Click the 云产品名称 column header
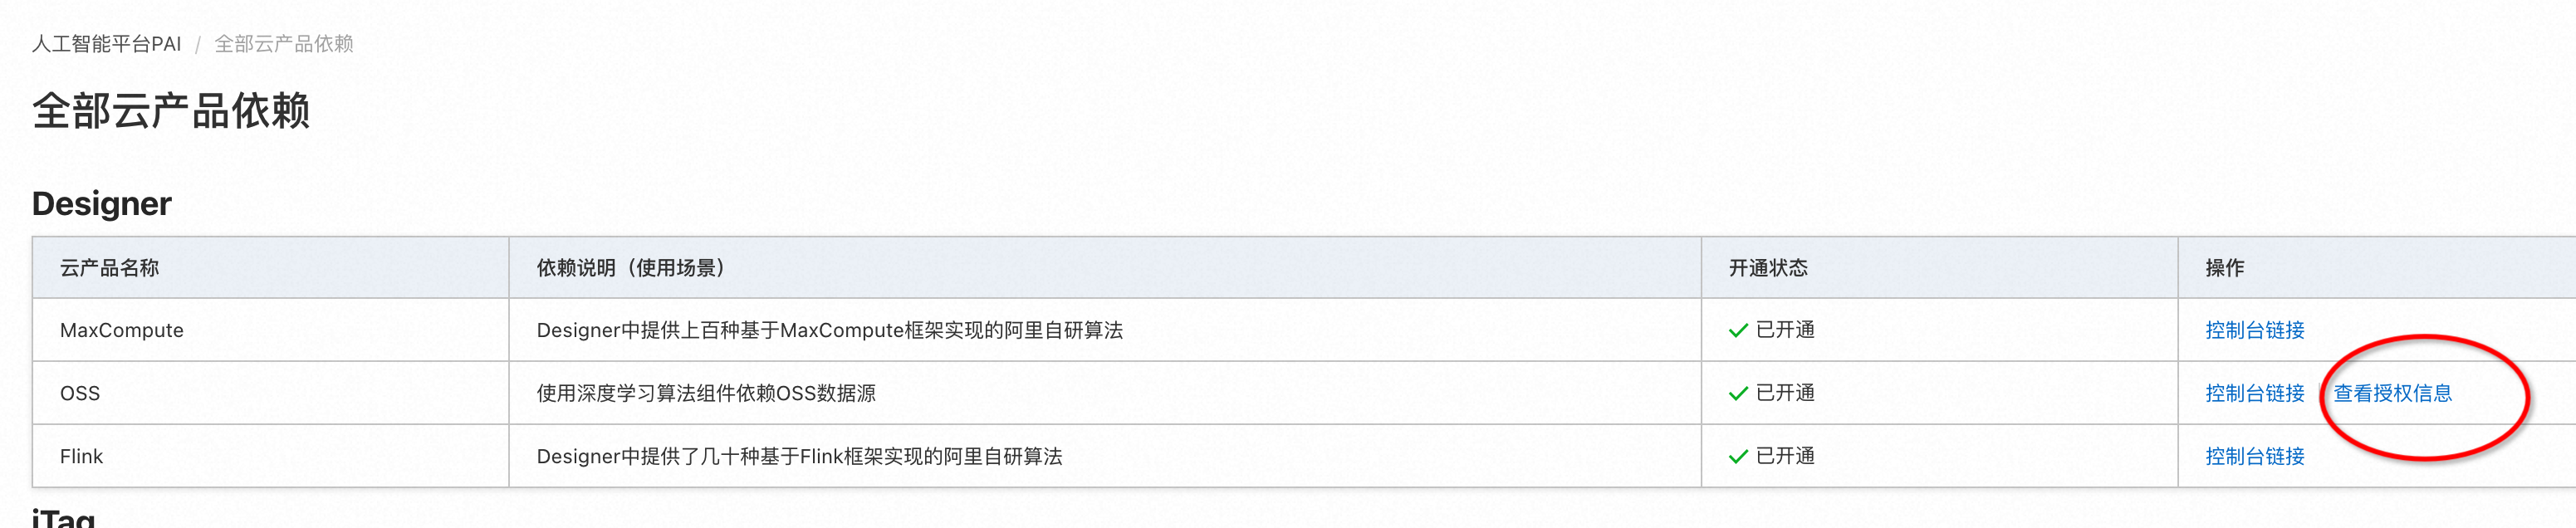2576x528 pixels. [110, 268]
